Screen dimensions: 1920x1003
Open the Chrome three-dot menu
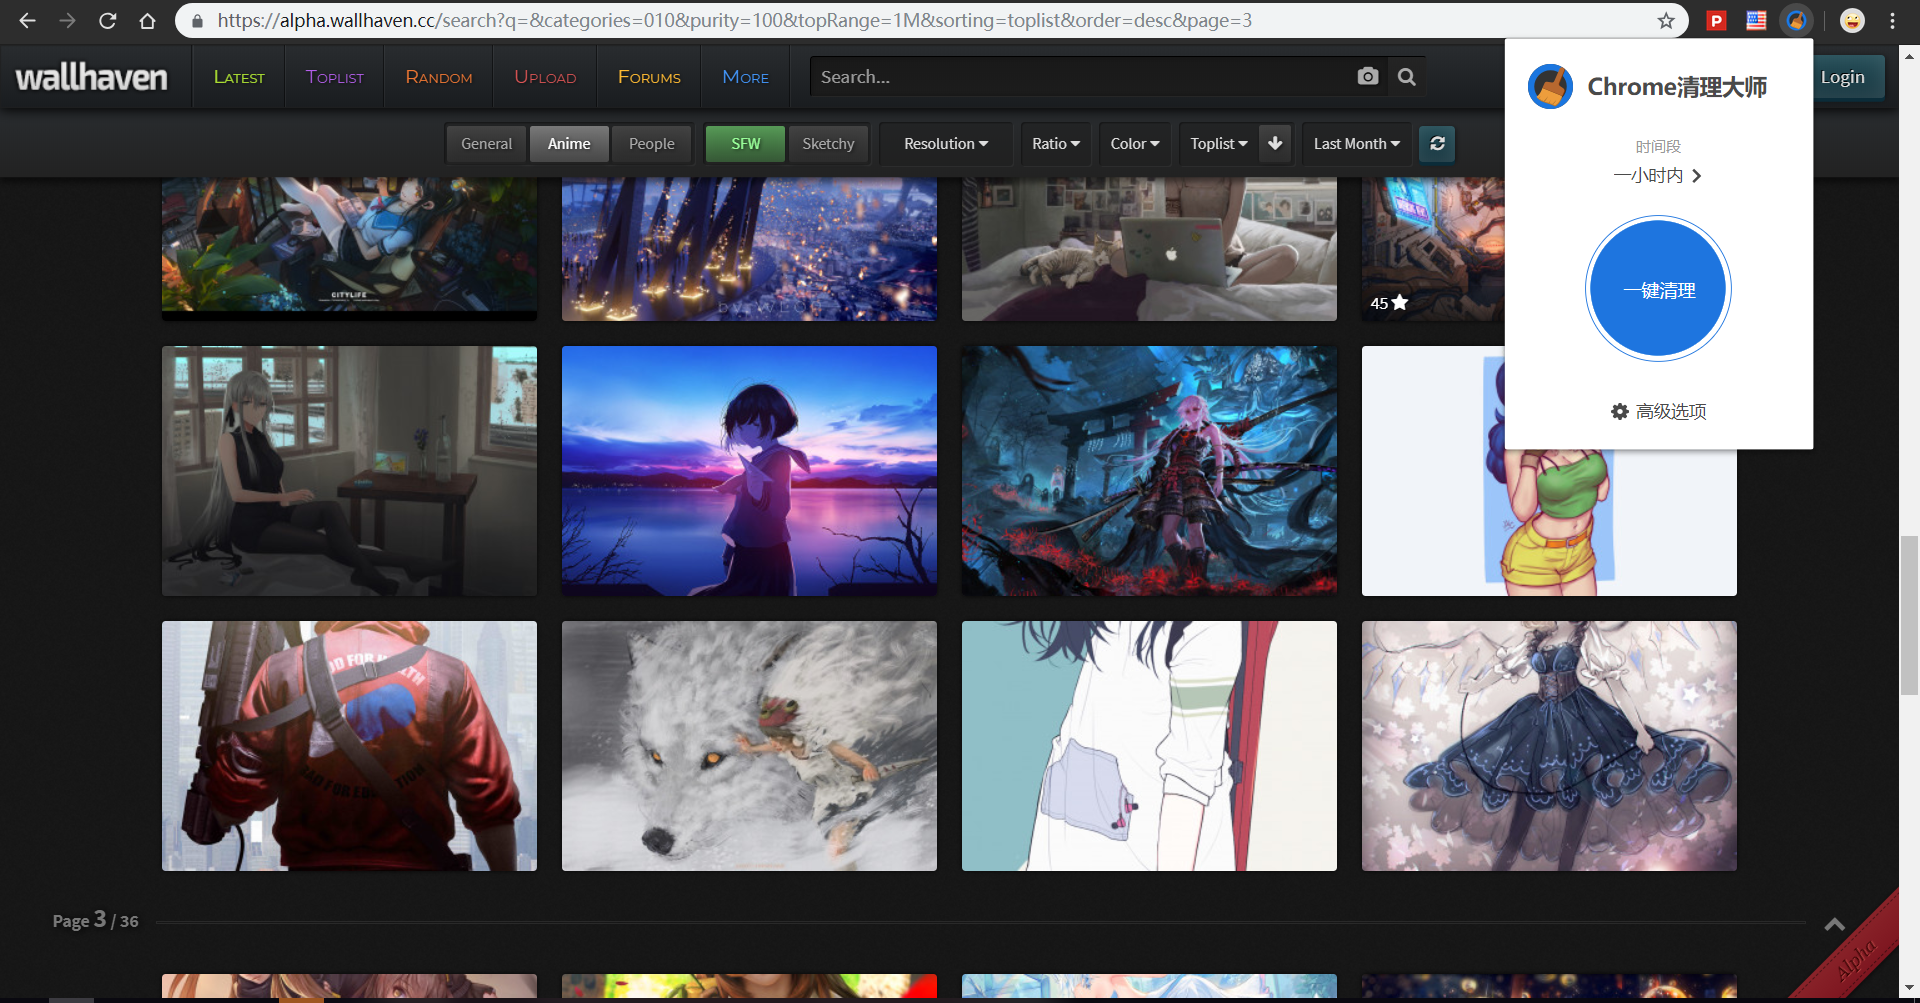pyautogui.click(x=1893, y=20)
